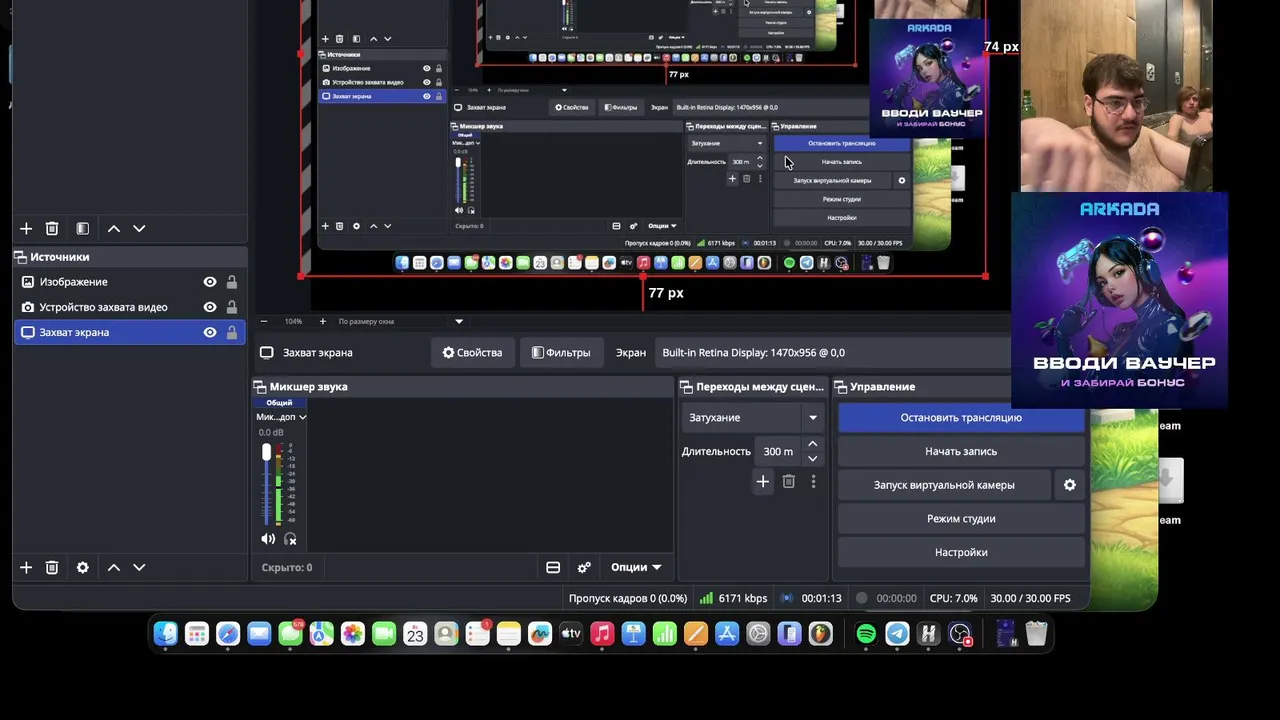This screenshot has width=1280, height=720.
Task: Delete the selected scene via trash icon
Action: (52, 228)
